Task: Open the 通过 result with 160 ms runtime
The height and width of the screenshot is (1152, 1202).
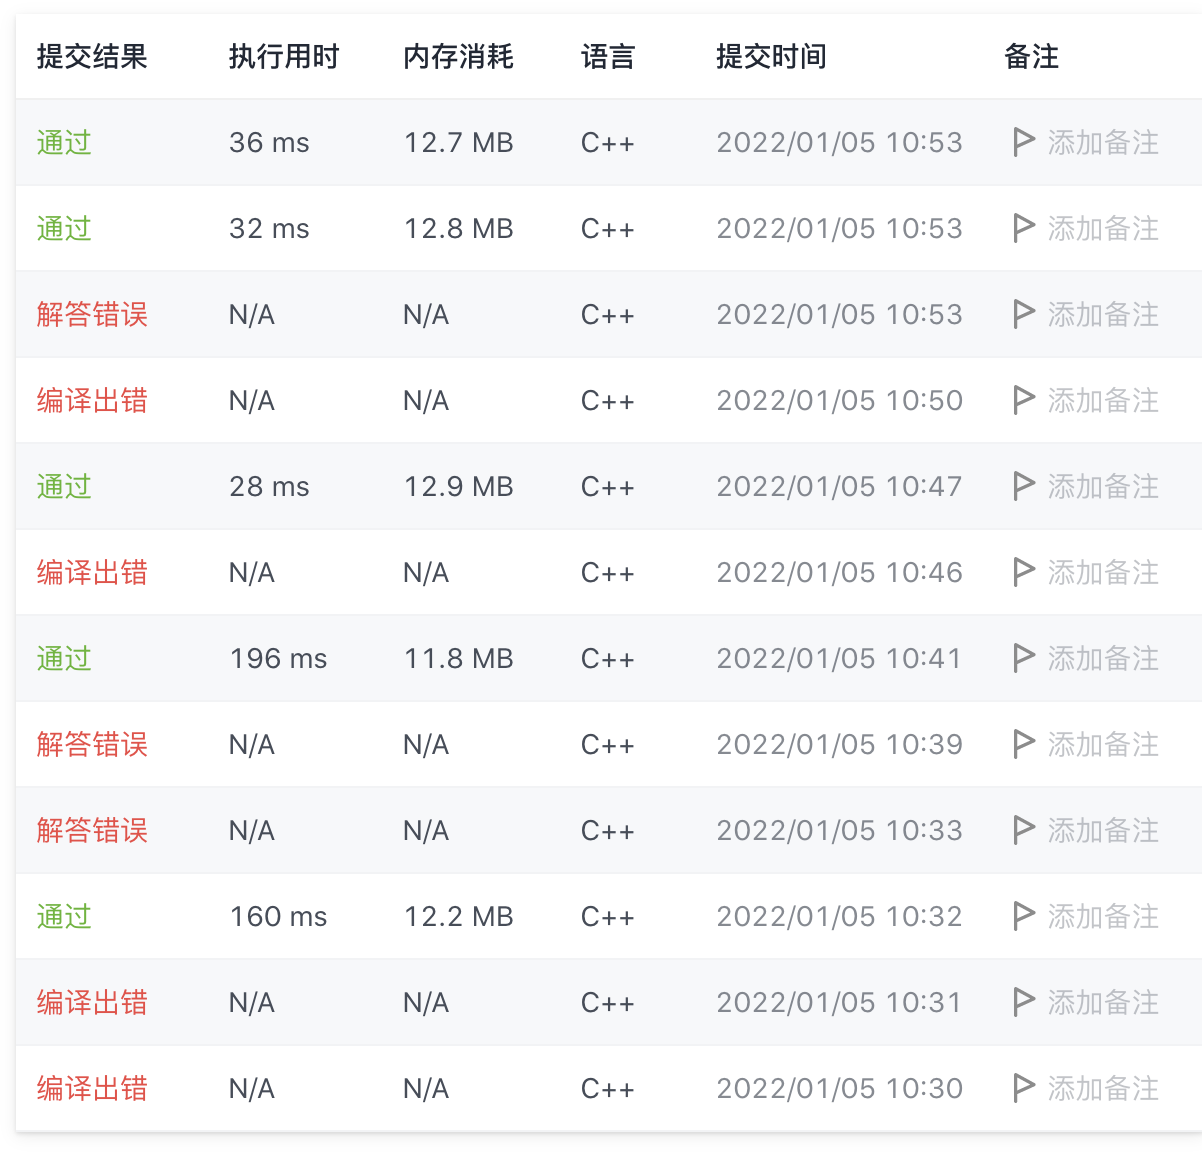Action: 64,917
